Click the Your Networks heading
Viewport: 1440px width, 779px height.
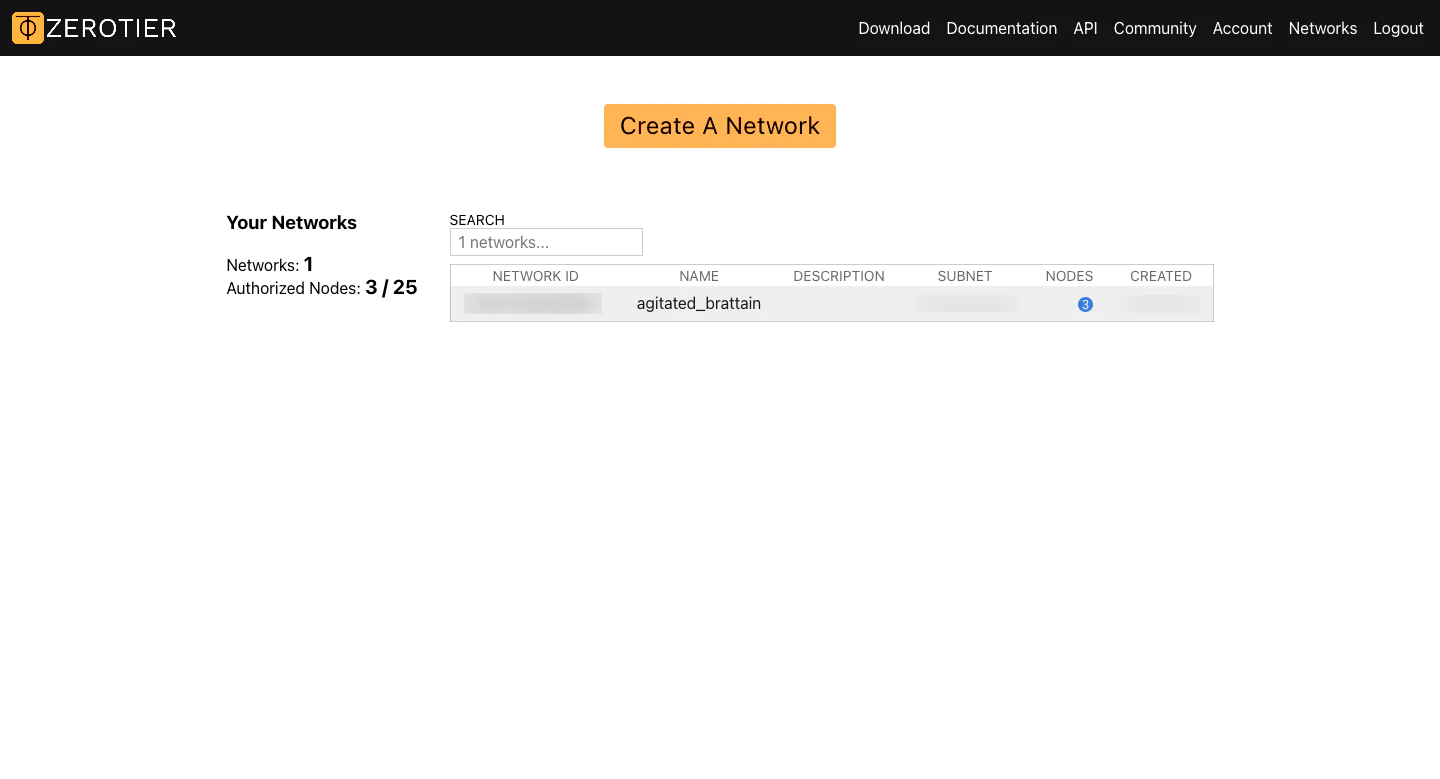click(292, 223)
